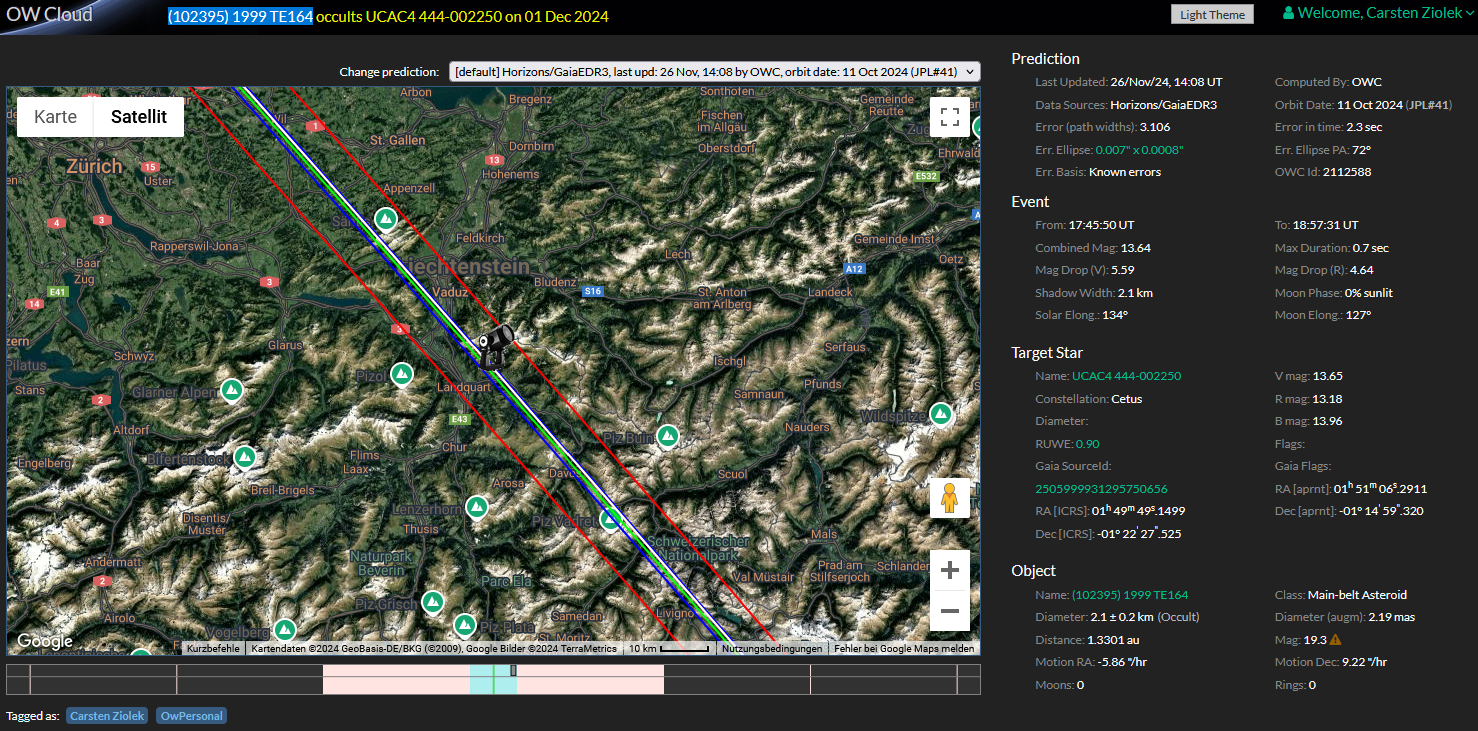
Task: Switch to the Light Theme
Action: point(1212,14)
